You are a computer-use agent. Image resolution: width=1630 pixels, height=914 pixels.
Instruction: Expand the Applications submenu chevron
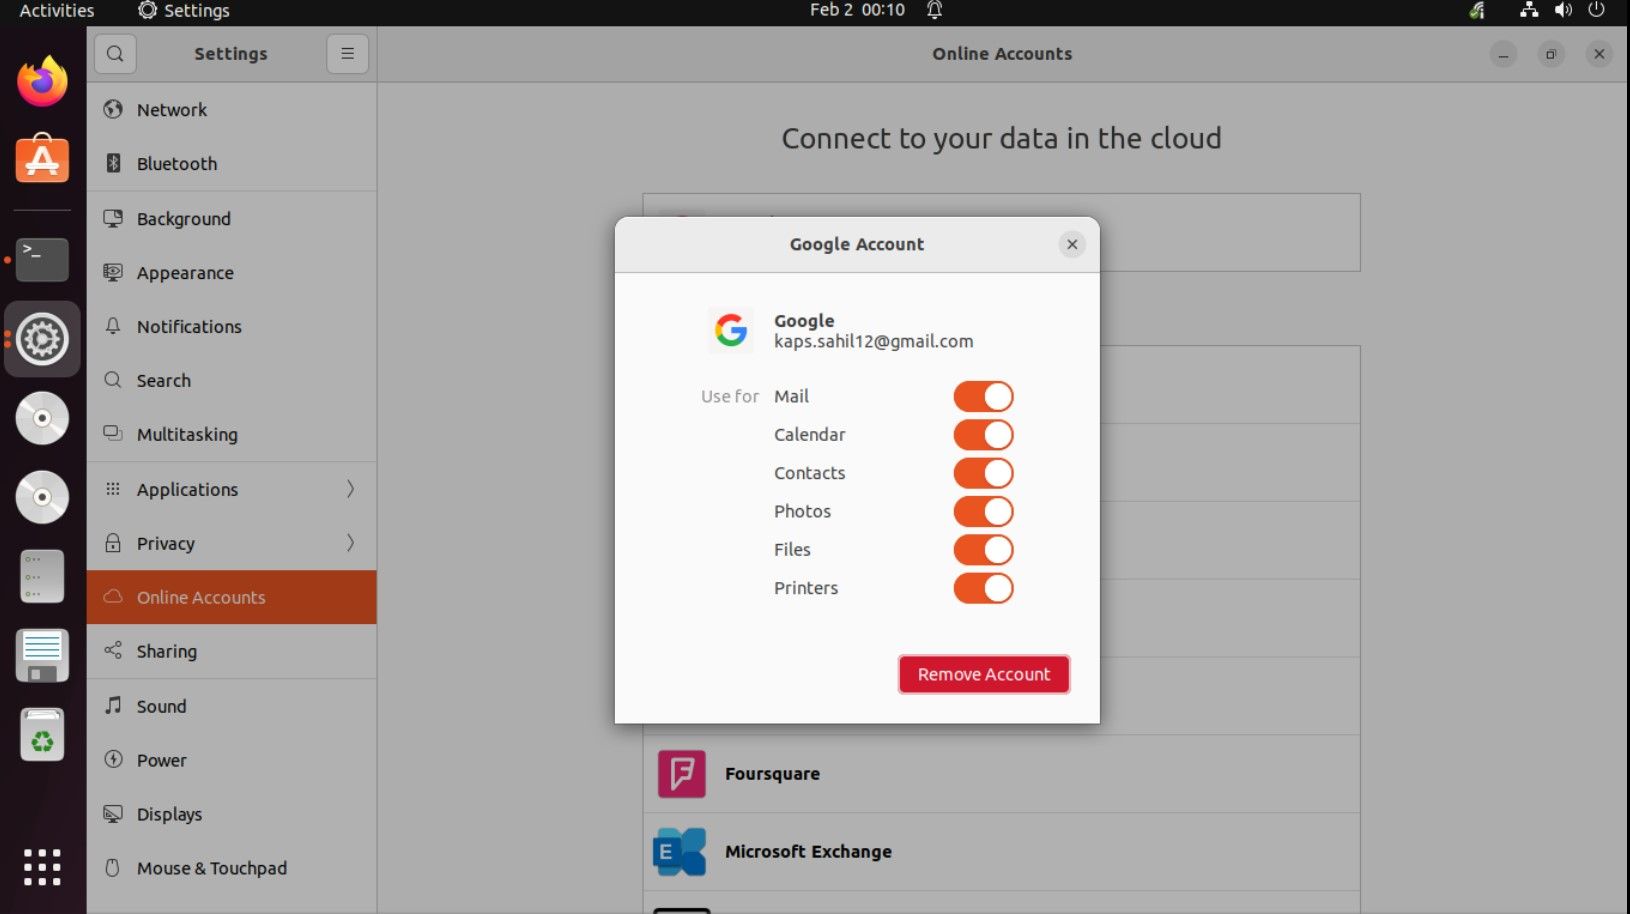(350, 489)
